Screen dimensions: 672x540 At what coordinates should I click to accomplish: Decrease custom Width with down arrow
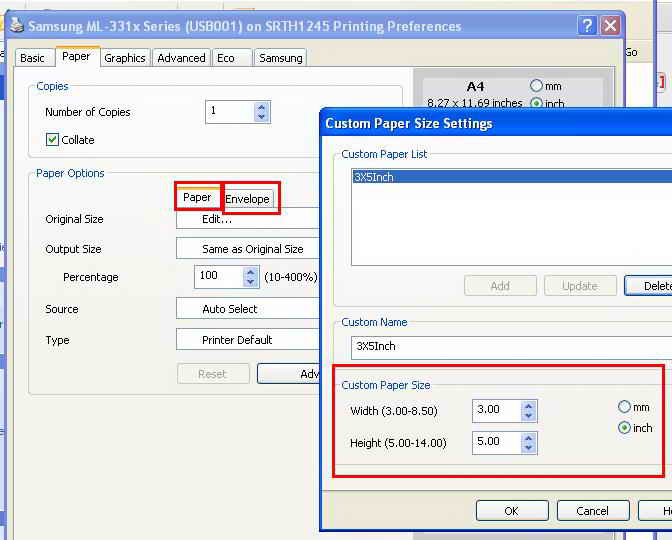(528, 416)
